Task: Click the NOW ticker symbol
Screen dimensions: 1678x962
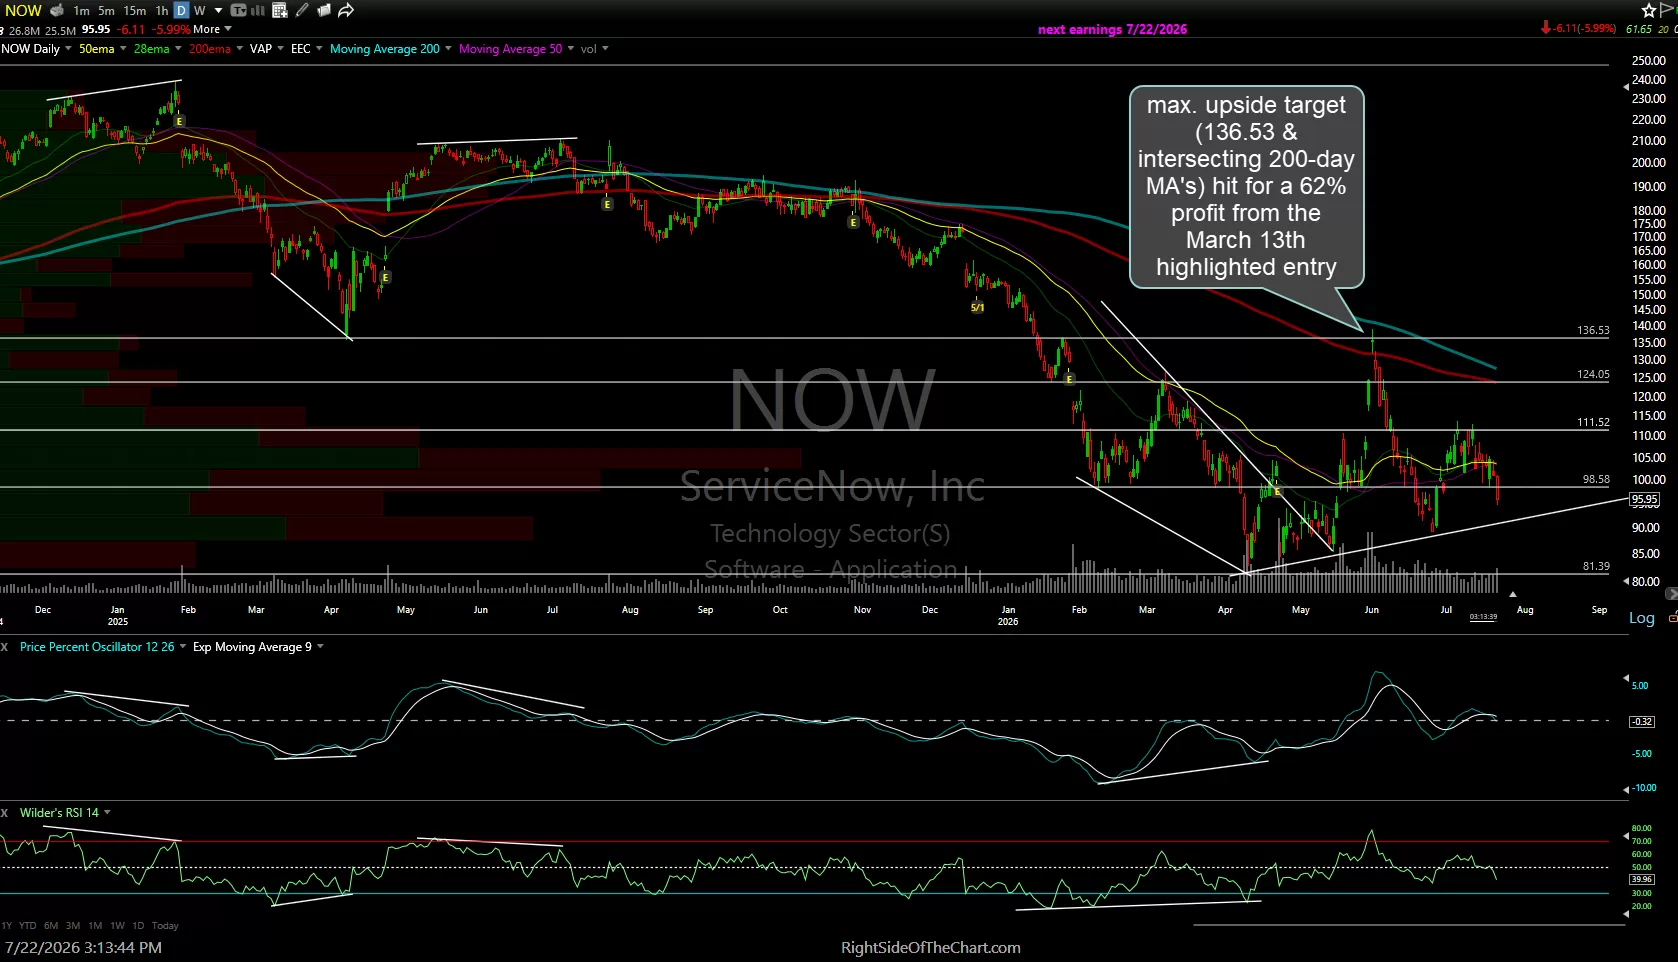Action: [x=23, y=10]
